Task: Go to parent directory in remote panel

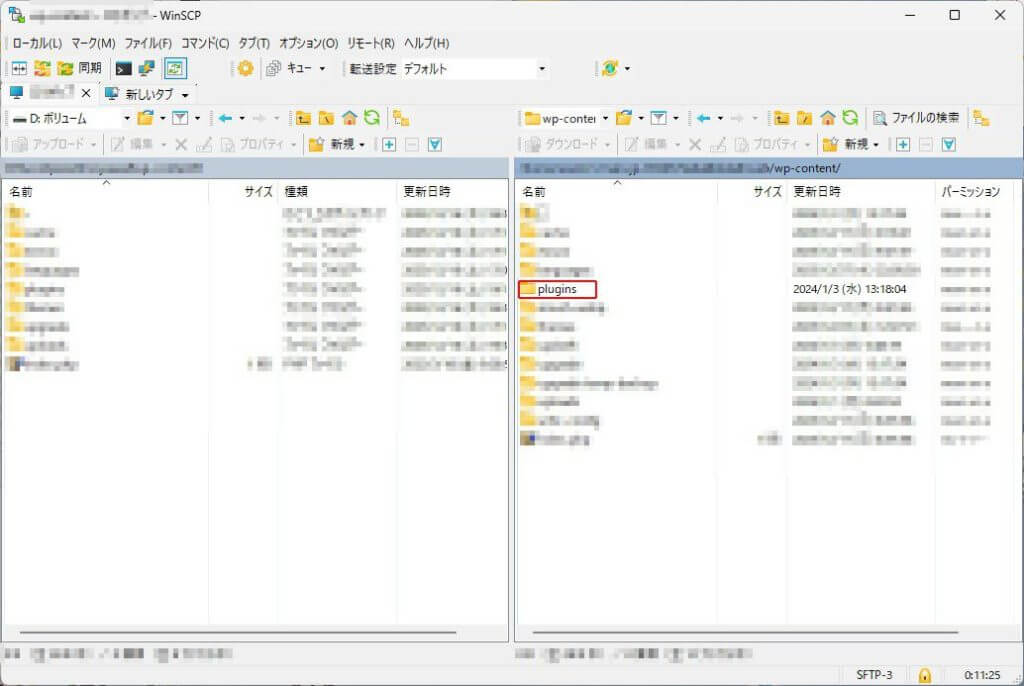Action: tap(782, 118)
